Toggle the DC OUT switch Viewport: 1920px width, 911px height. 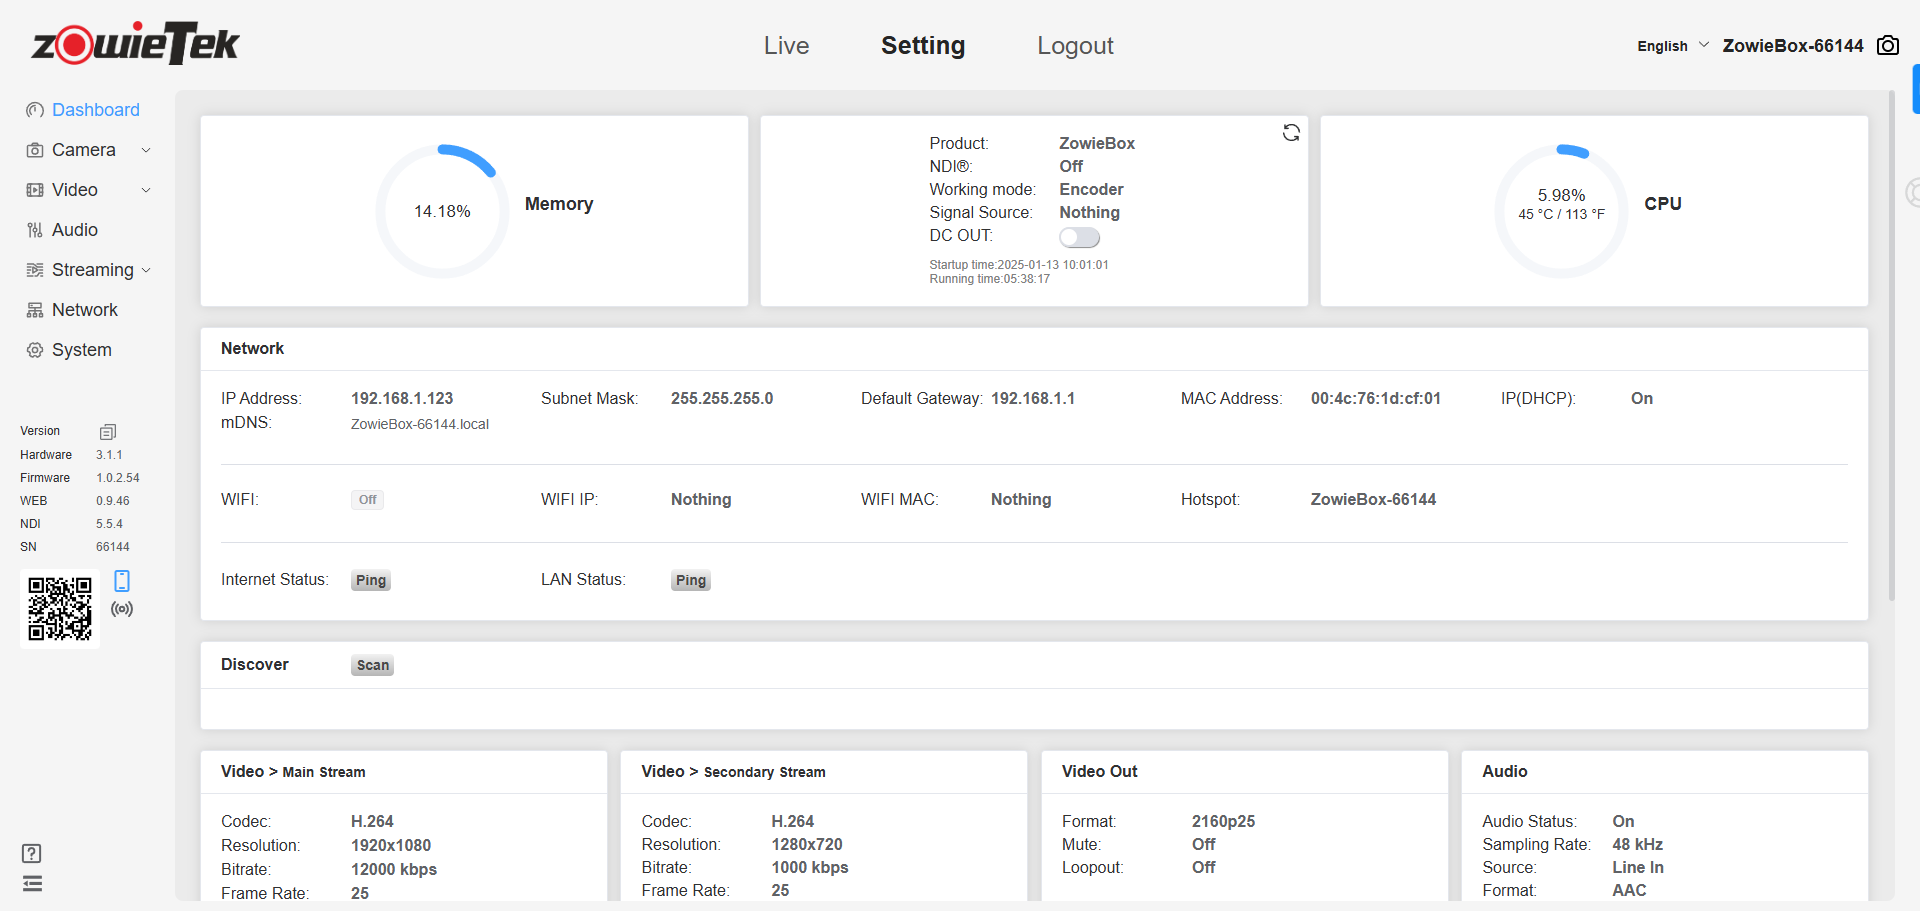click(1079, 237)
